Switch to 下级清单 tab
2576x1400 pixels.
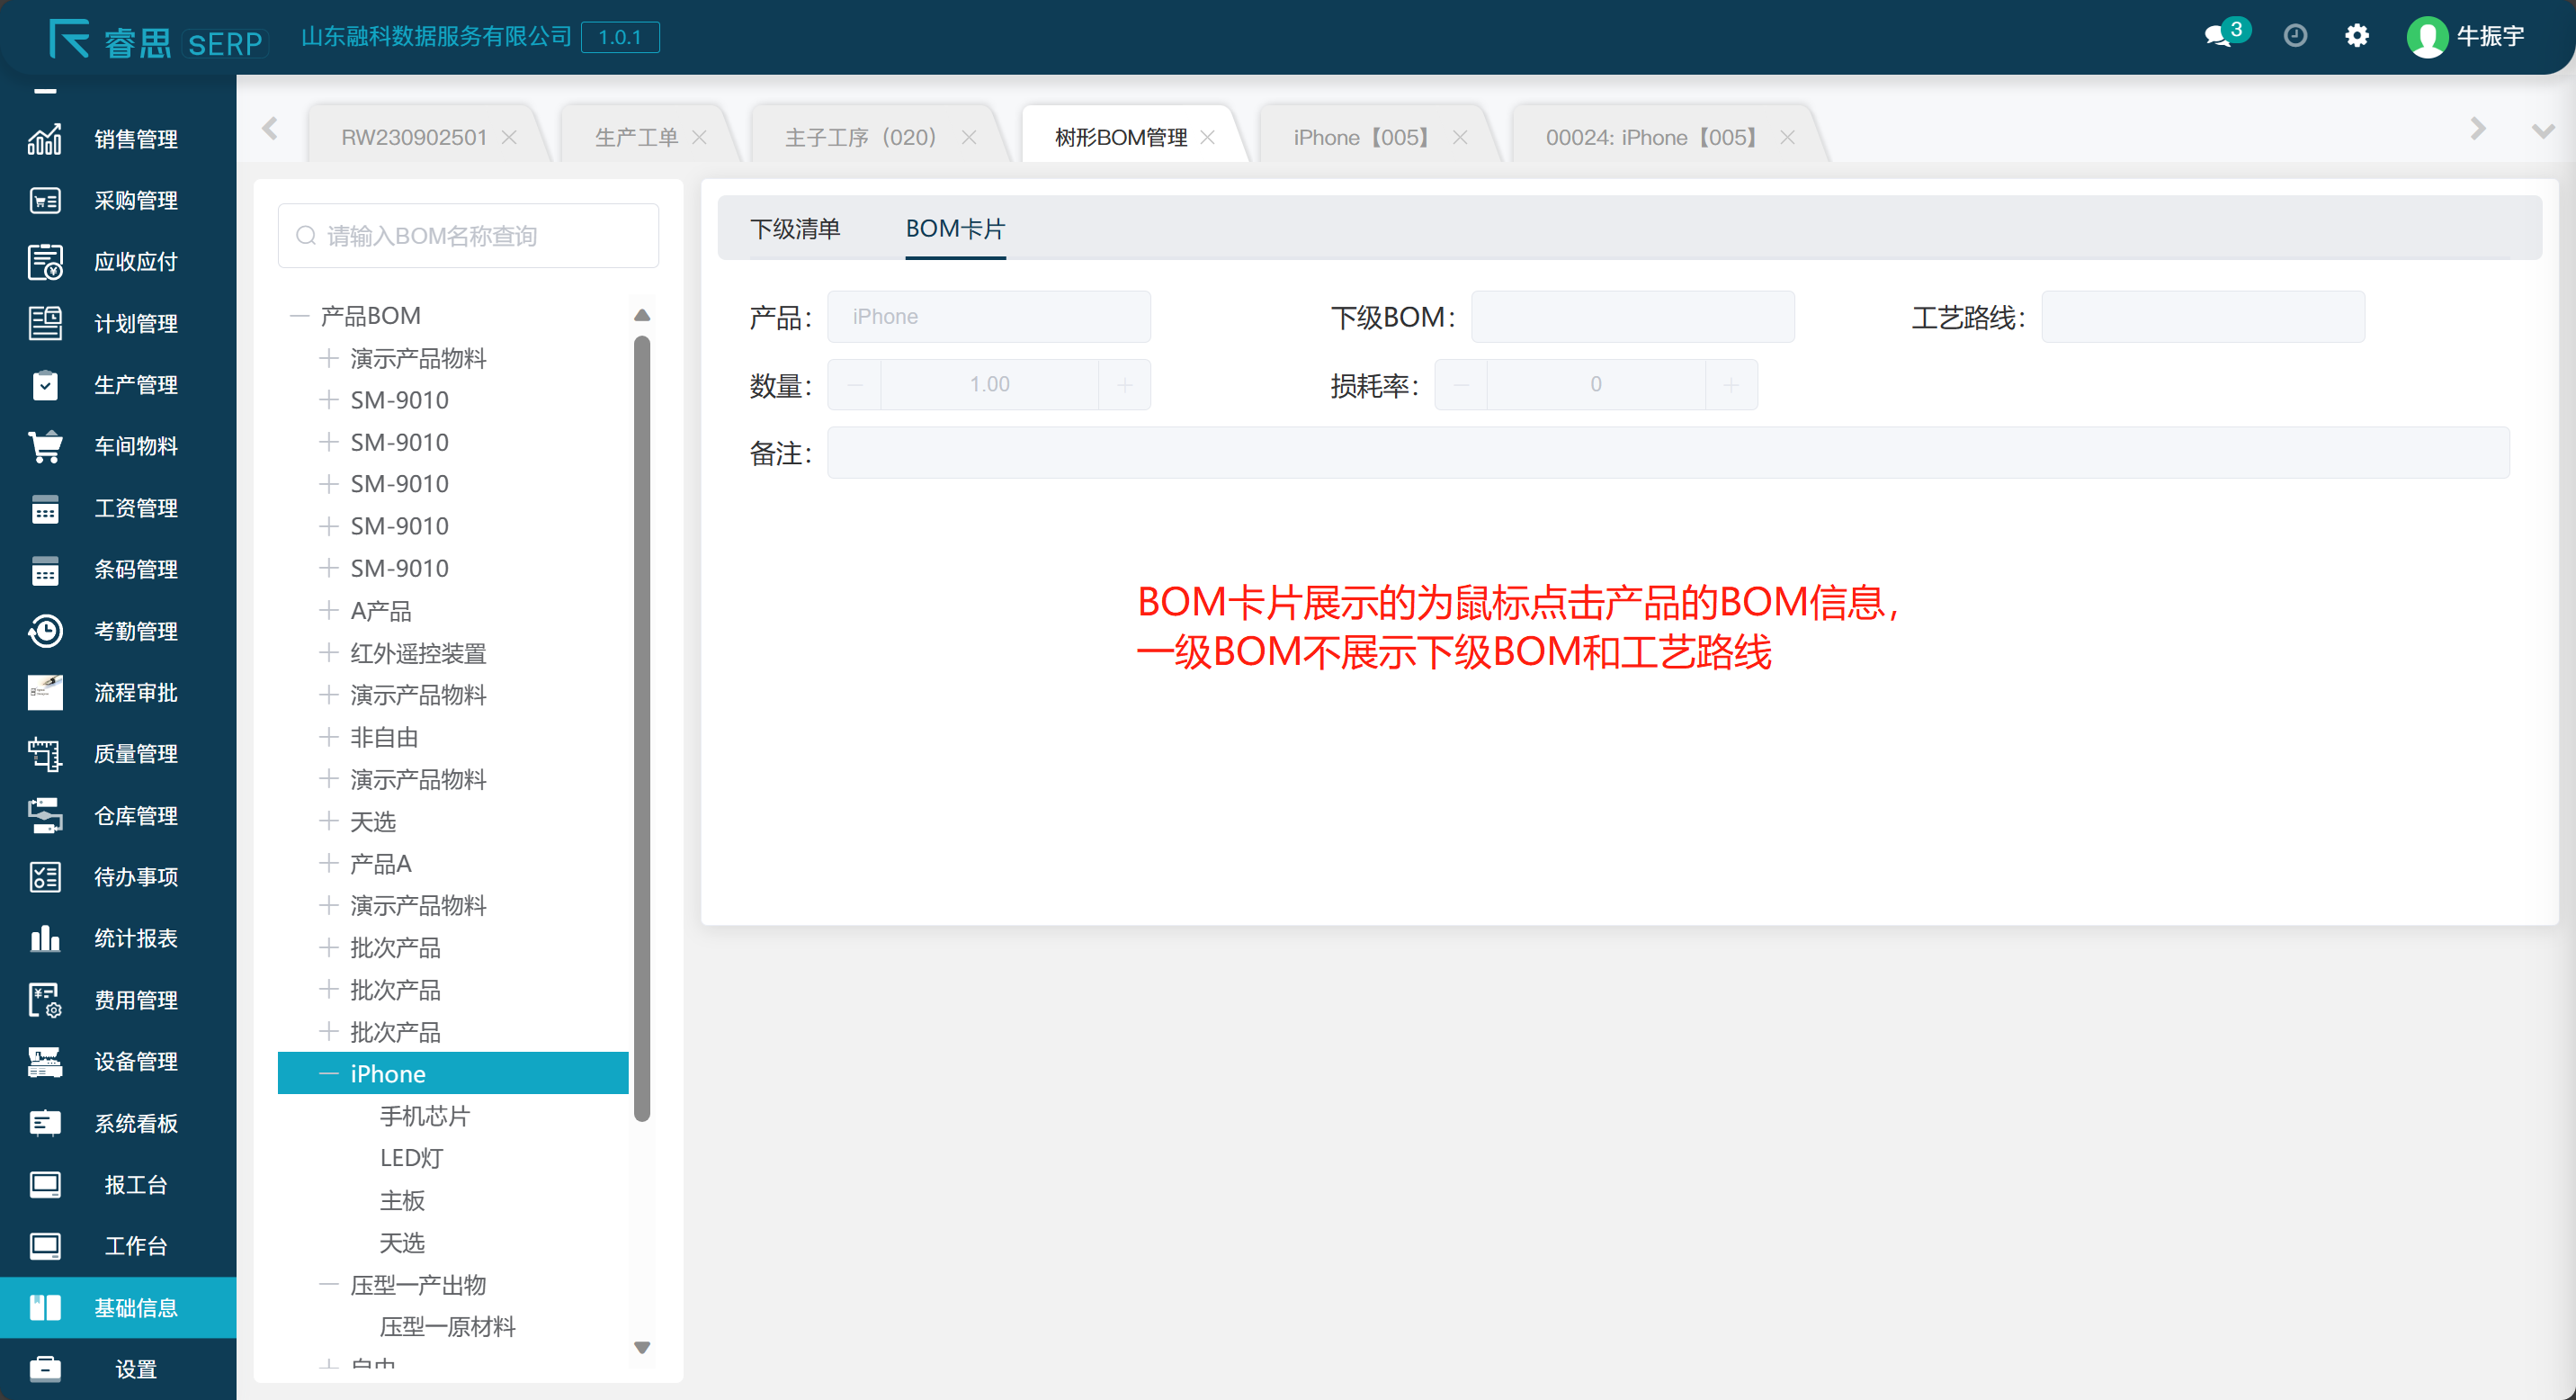click(x=795, y=229)
